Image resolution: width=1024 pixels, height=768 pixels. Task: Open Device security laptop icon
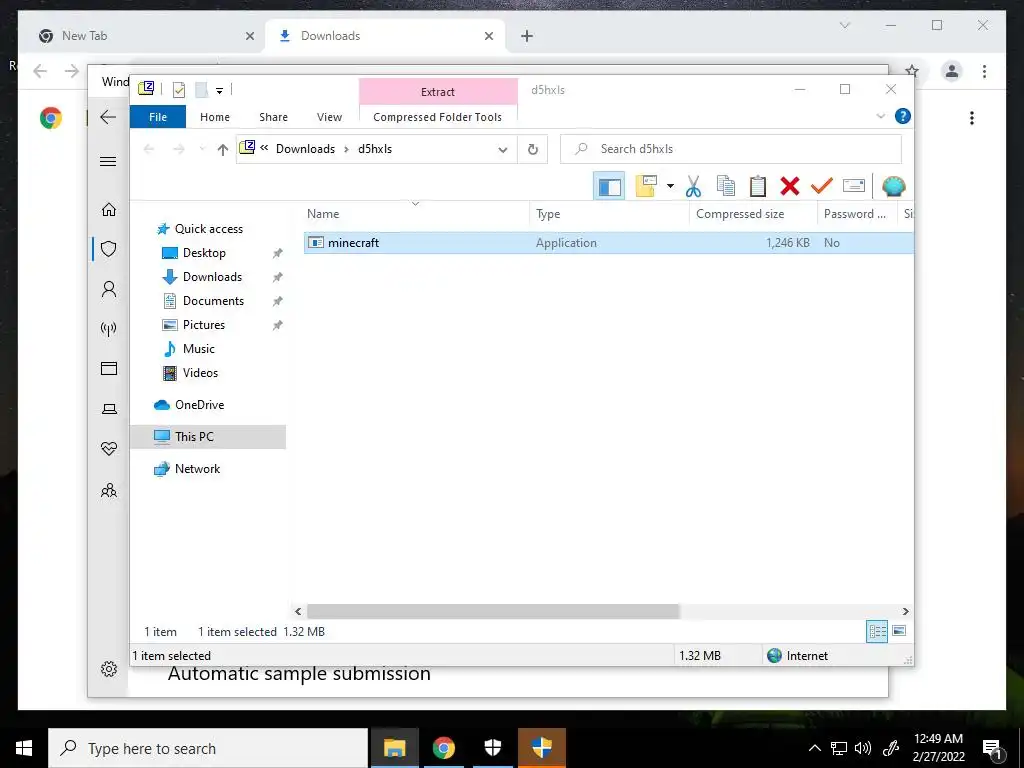108,409
